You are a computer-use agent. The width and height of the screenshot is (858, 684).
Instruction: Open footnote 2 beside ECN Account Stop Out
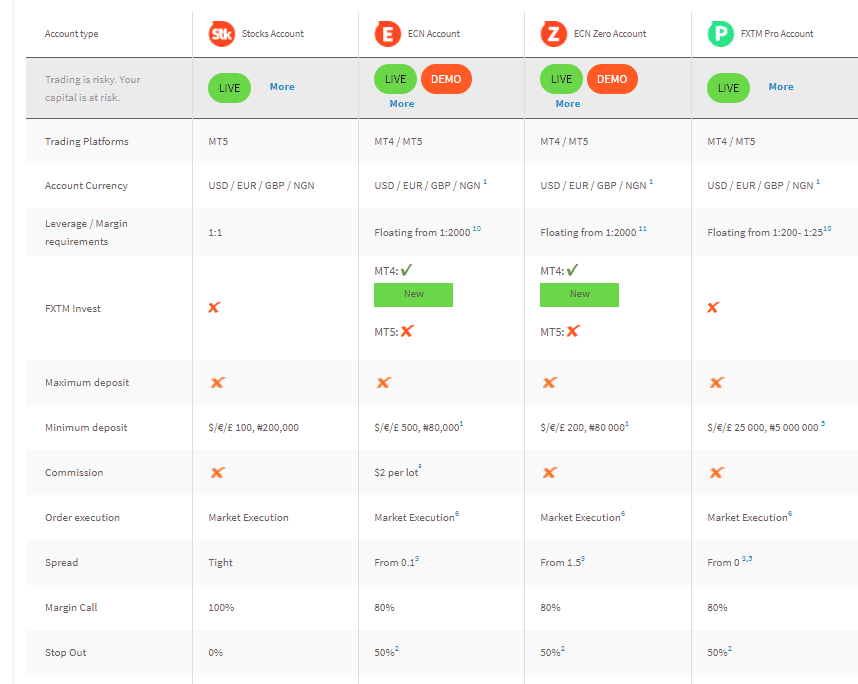point(397,649)
